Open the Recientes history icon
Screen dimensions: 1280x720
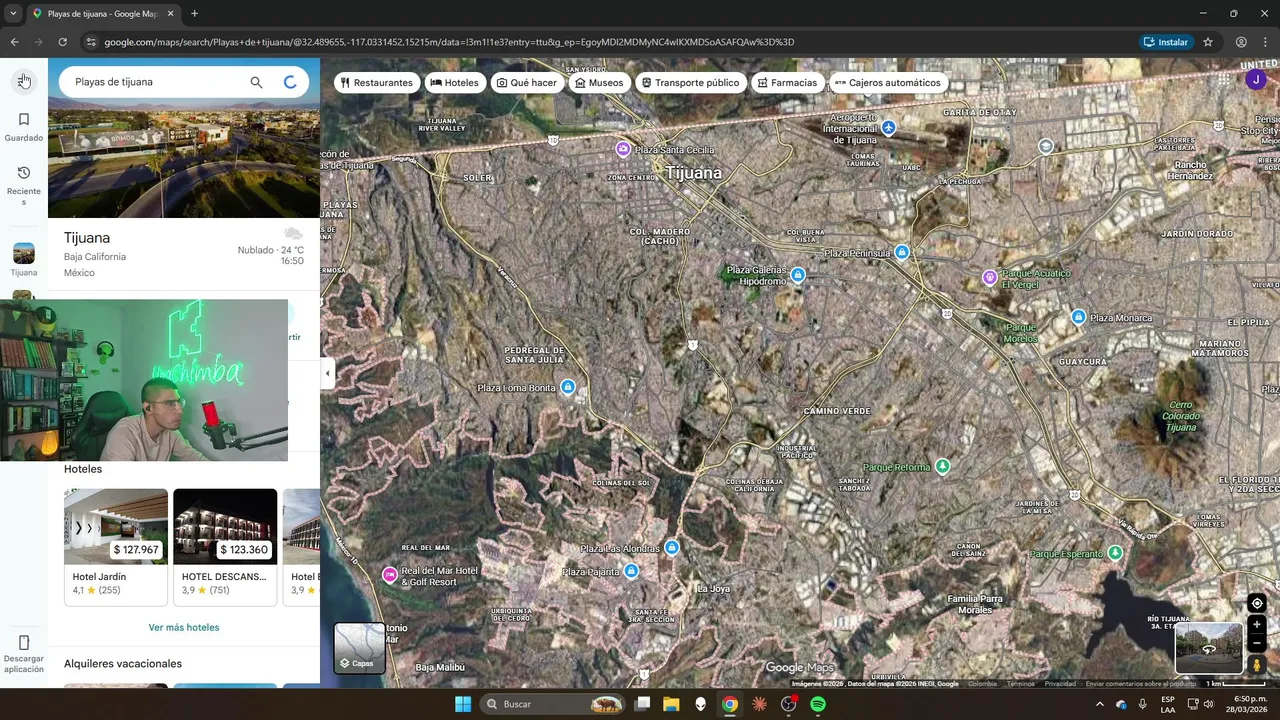point(24,173)
